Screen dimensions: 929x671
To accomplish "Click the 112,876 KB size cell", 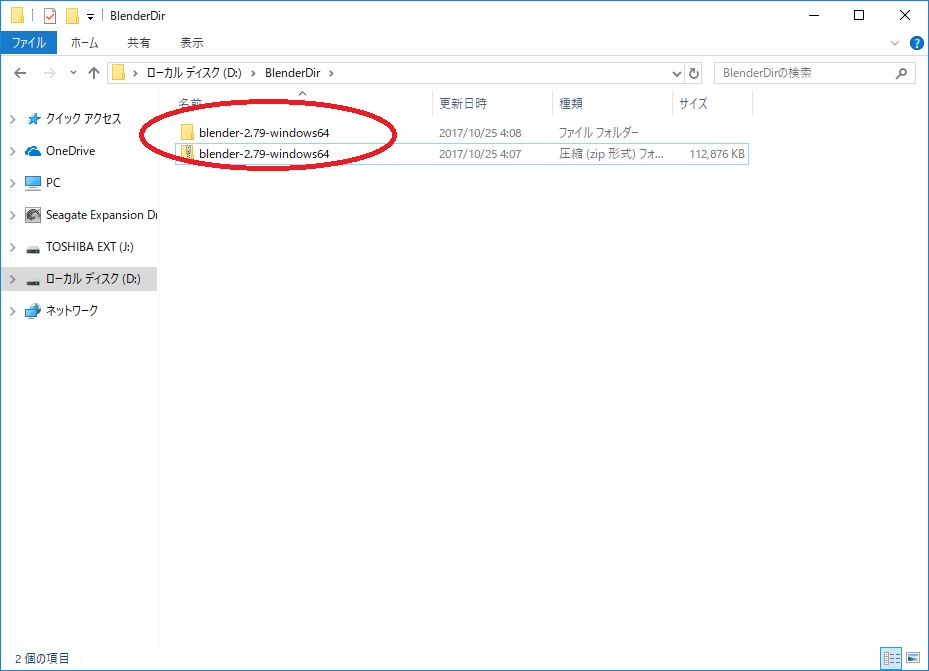I will tap(716, 154).
